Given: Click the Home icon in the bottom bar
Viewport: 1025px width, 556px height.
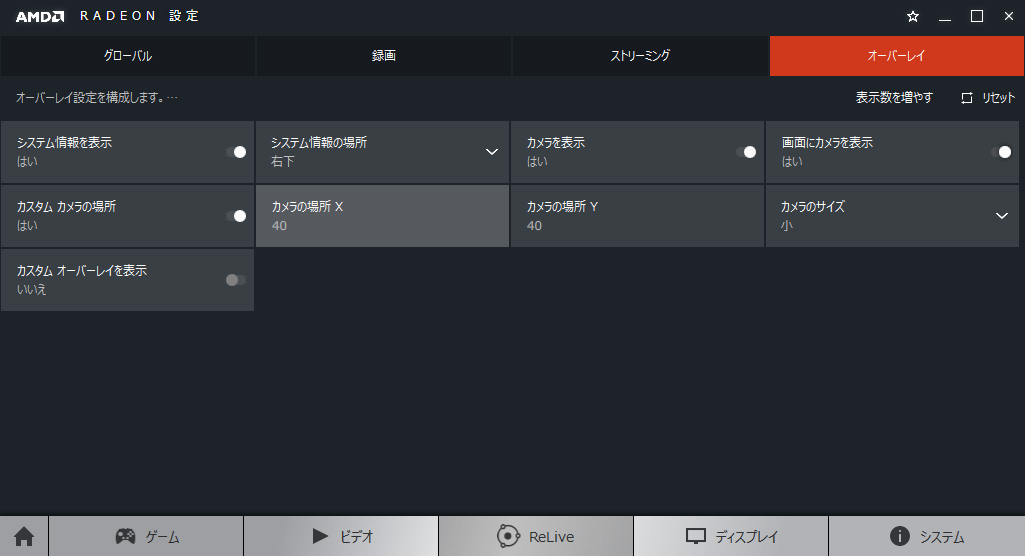Looking at the screenshot, I should (x=24, y=537).
